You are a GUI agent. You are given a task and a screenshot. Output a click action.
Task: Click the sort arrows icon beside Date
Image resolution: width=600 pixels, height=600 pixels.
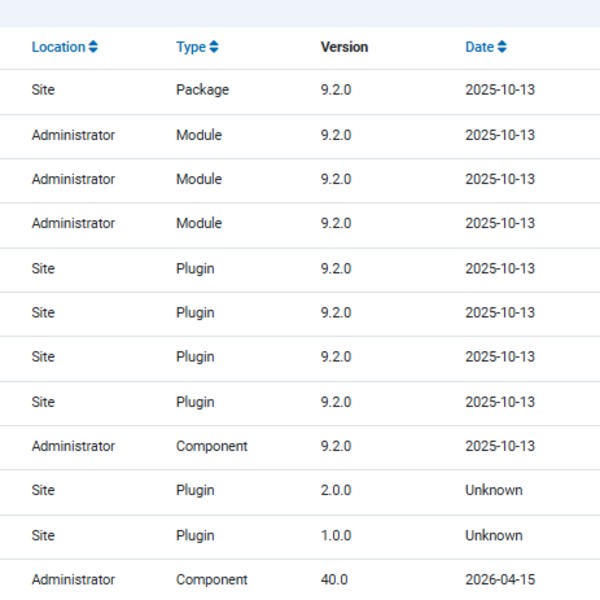tap(502, 47)
